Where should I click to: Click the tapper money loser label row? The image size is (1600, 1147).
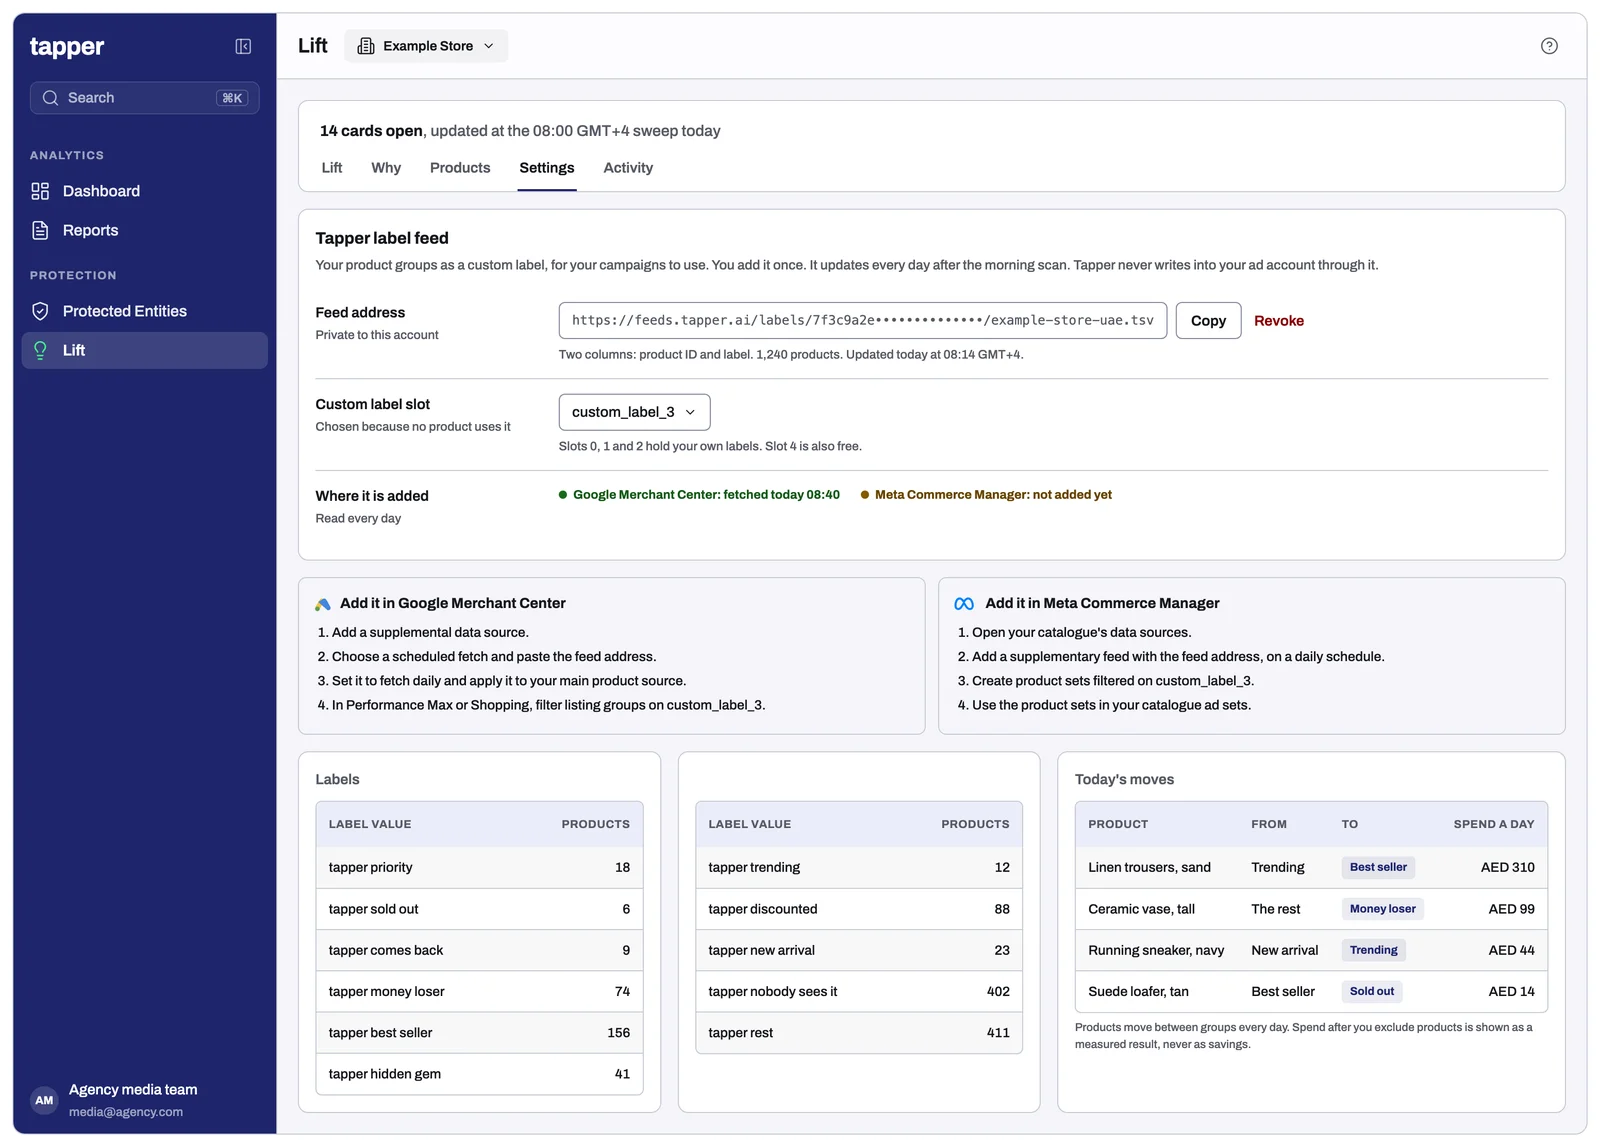click(479, 992)
